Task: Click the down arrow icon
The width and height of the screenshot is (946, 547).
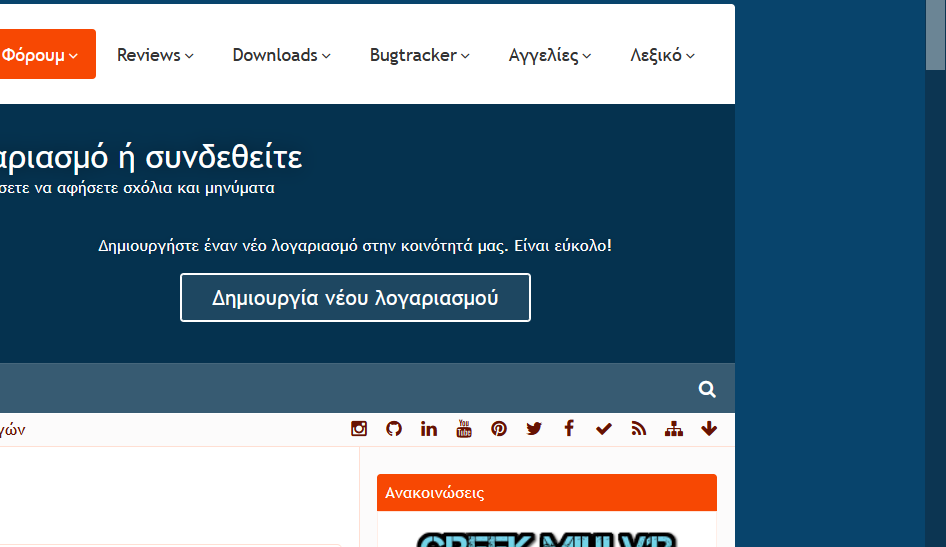Action: point(709,429)
